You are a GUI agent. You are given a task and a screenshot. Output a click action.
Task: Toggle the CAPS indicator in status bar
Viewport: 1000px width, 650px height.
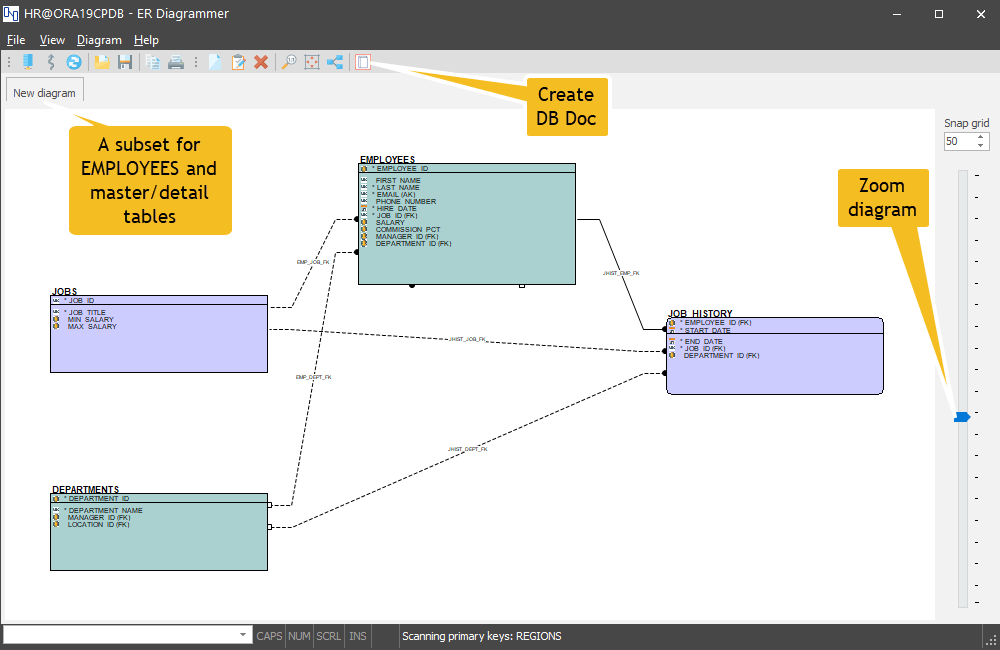[268, 635]
